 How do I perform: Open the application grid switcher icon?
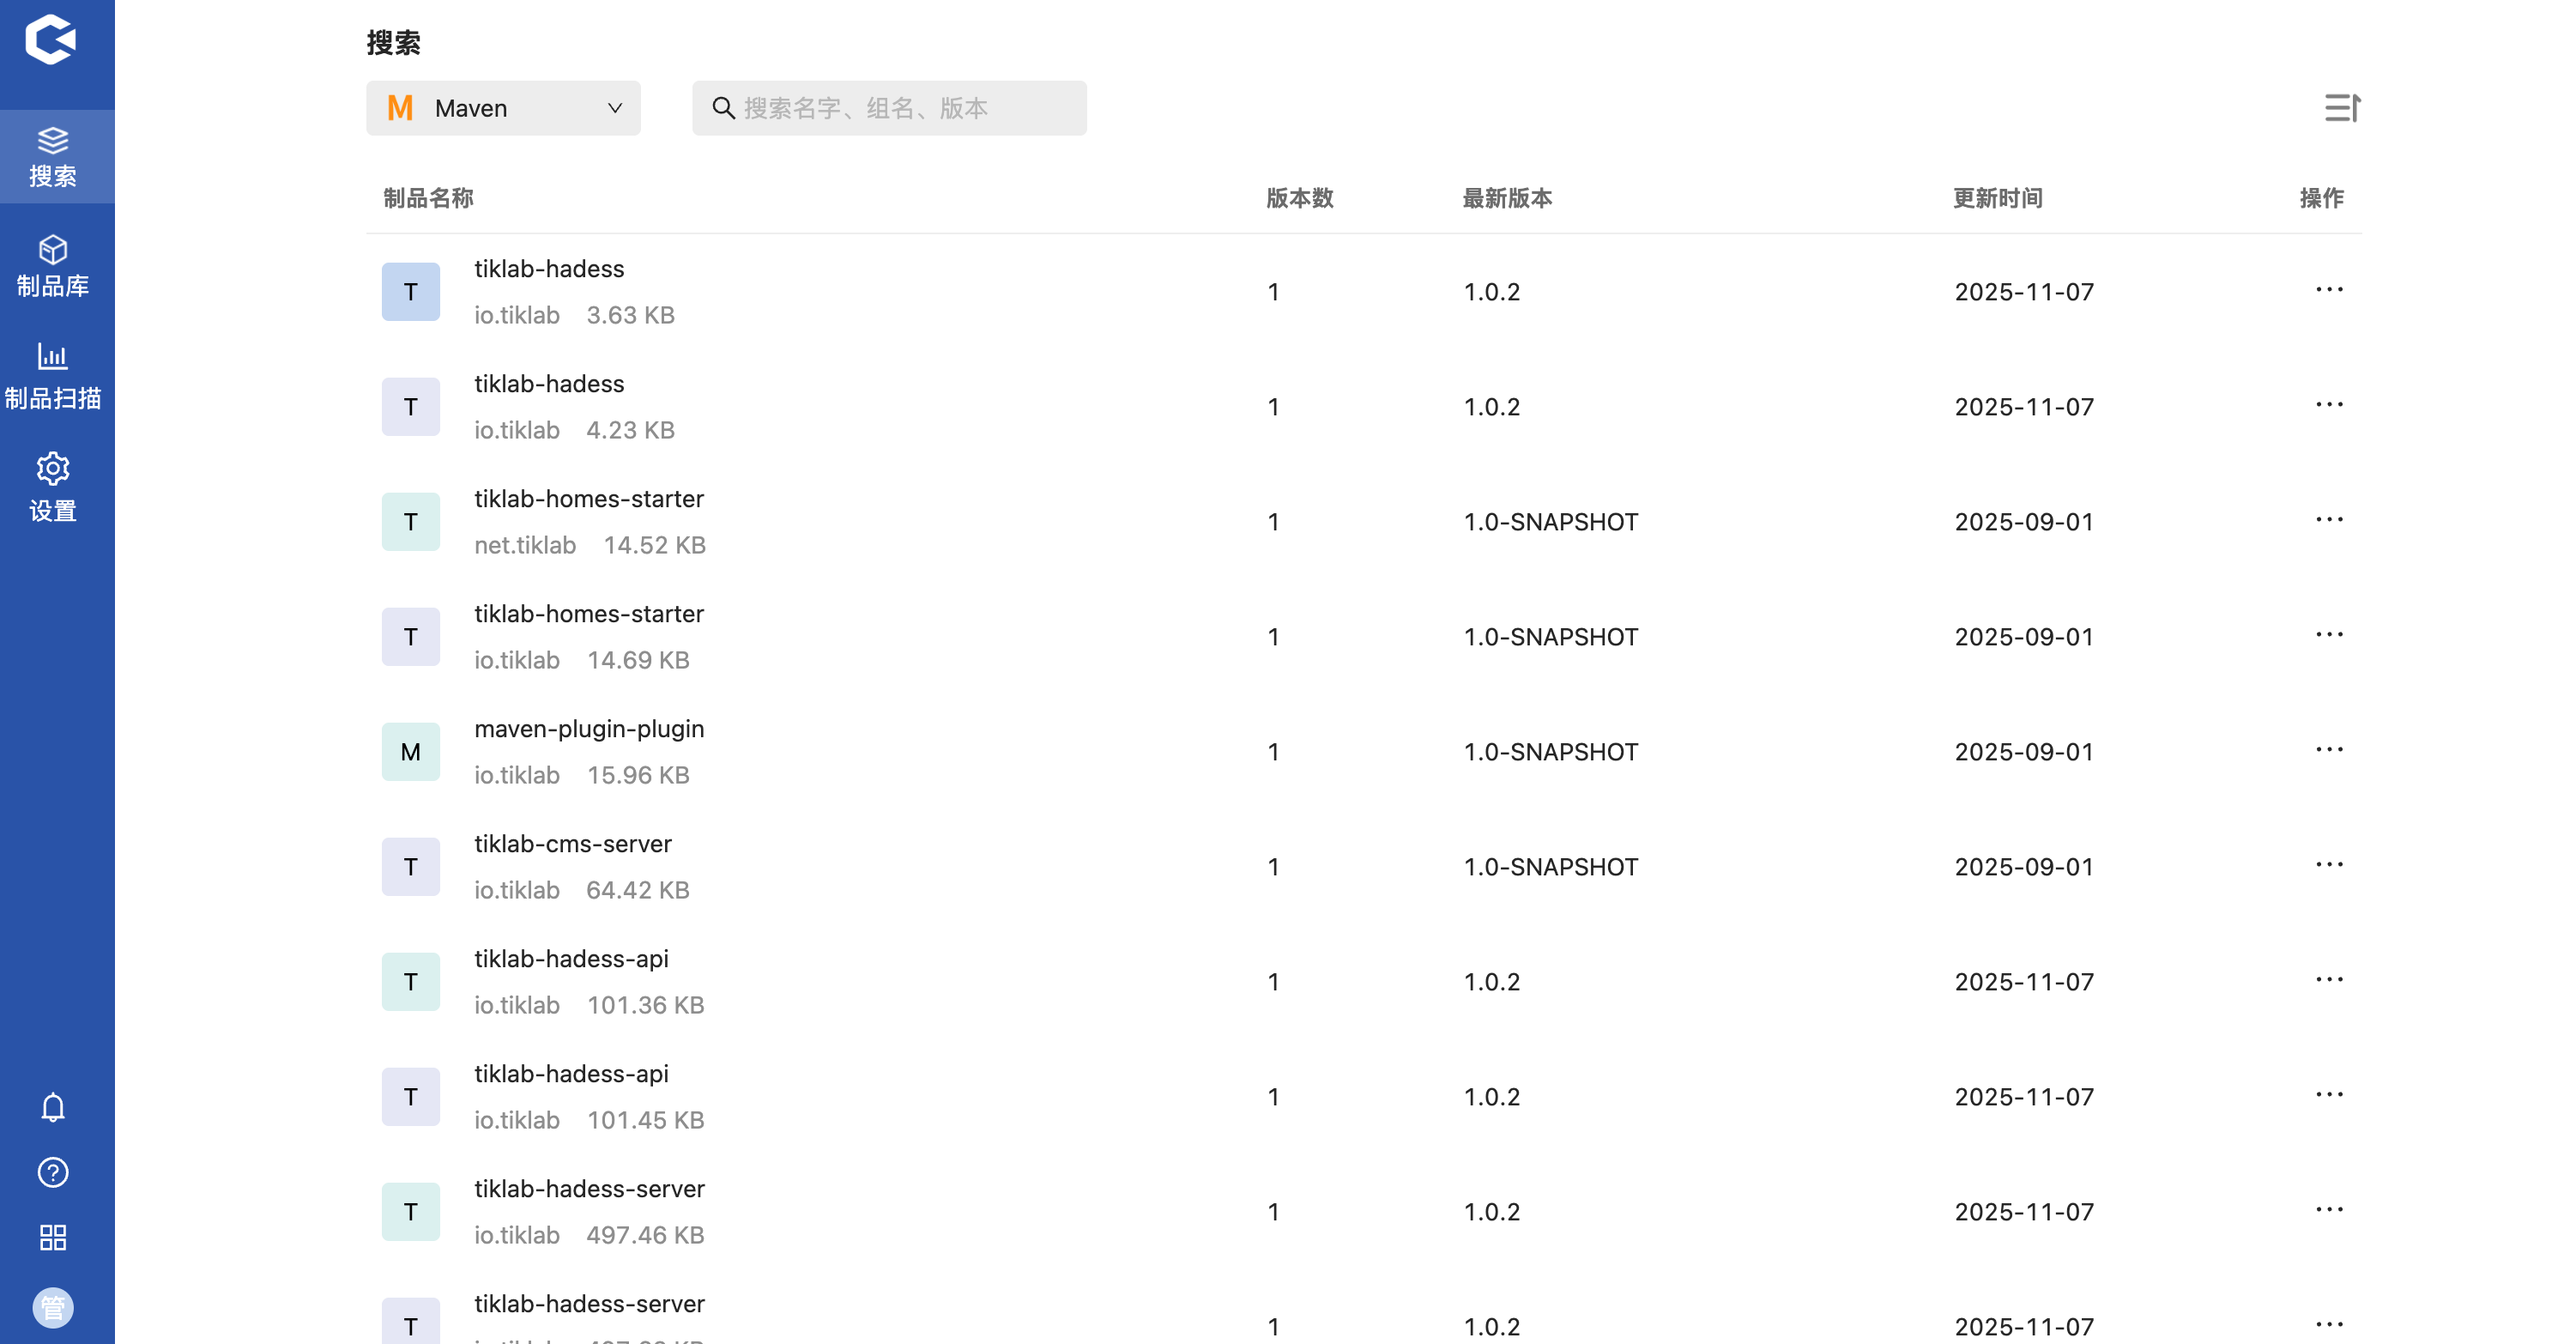pyautogui.click(x=53, y=1238)
